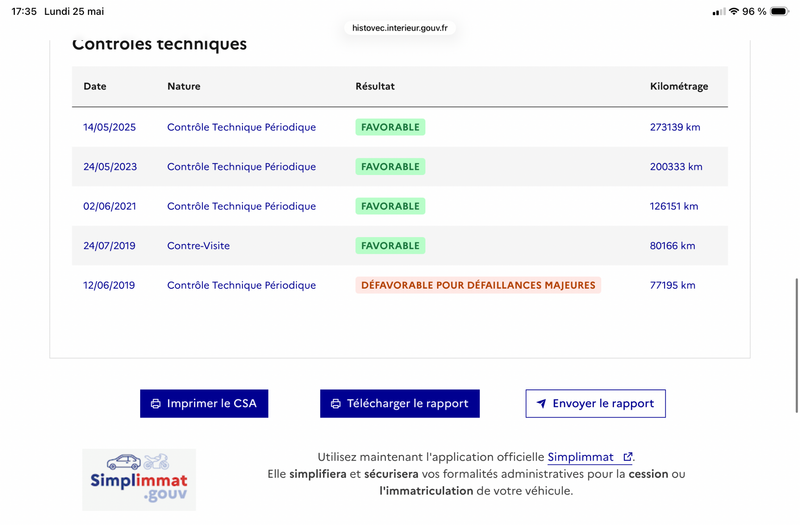Click the printer icon in Imprimer le CSA

pos(156,404)
